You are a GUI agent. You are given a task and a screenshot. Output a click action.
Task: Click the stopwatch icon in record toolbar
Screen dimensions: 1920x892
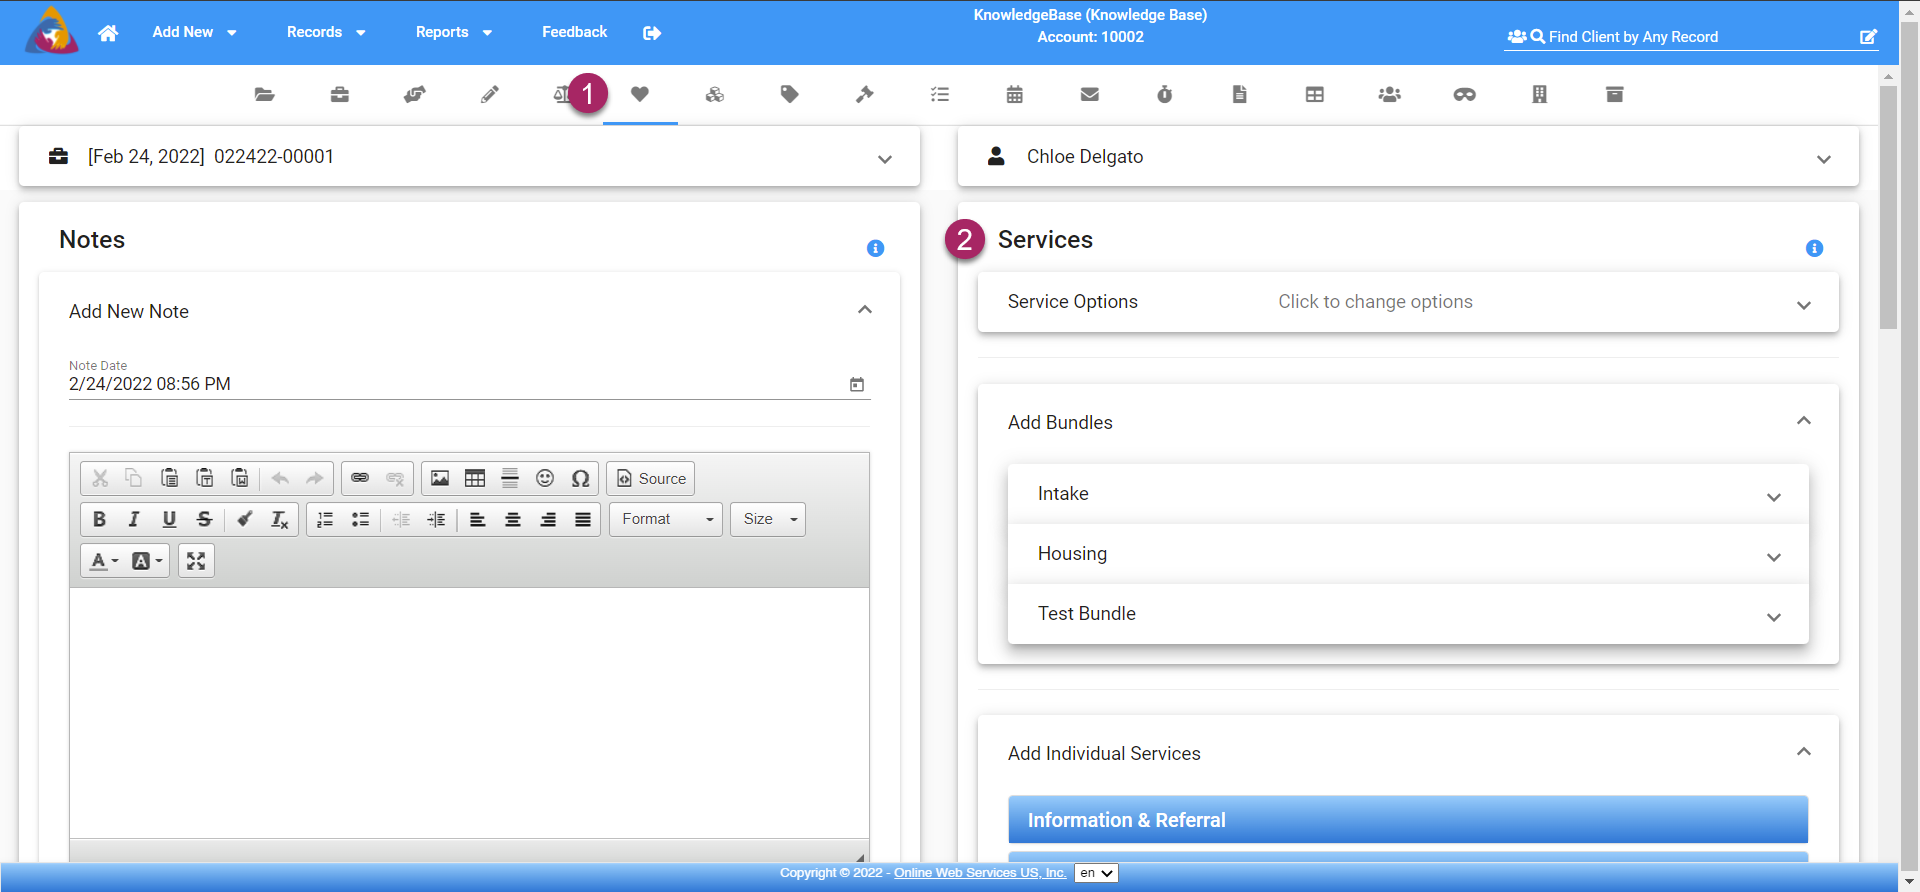pyautogui.click(x=1165, y=94)
